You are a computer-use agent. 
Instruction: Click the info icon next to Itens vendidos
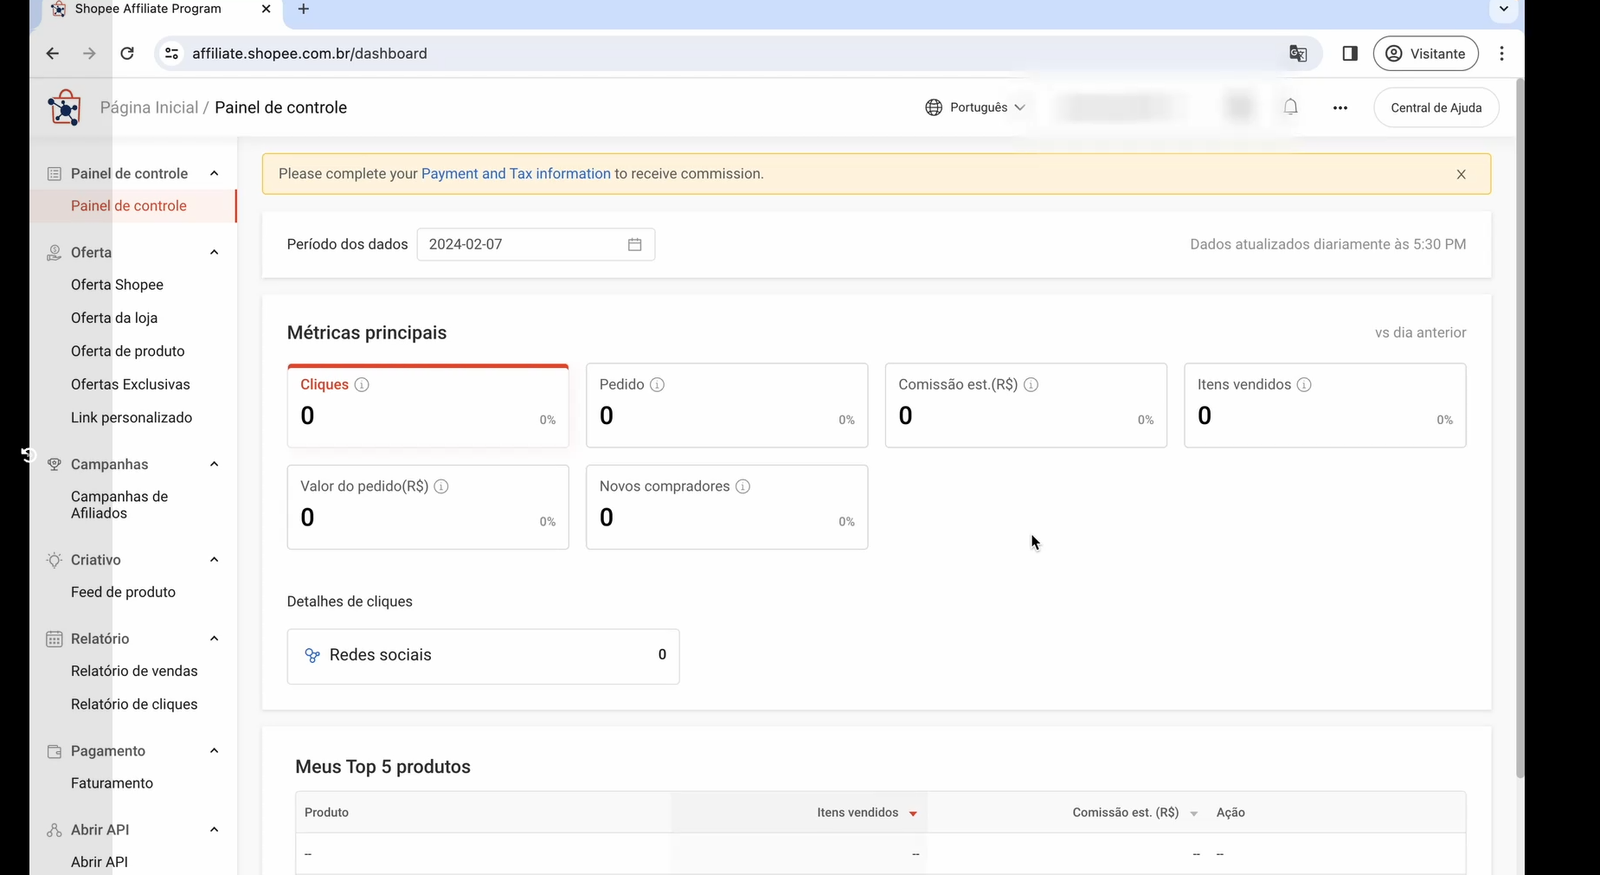pyautogui.click(x=1304, y=385)
